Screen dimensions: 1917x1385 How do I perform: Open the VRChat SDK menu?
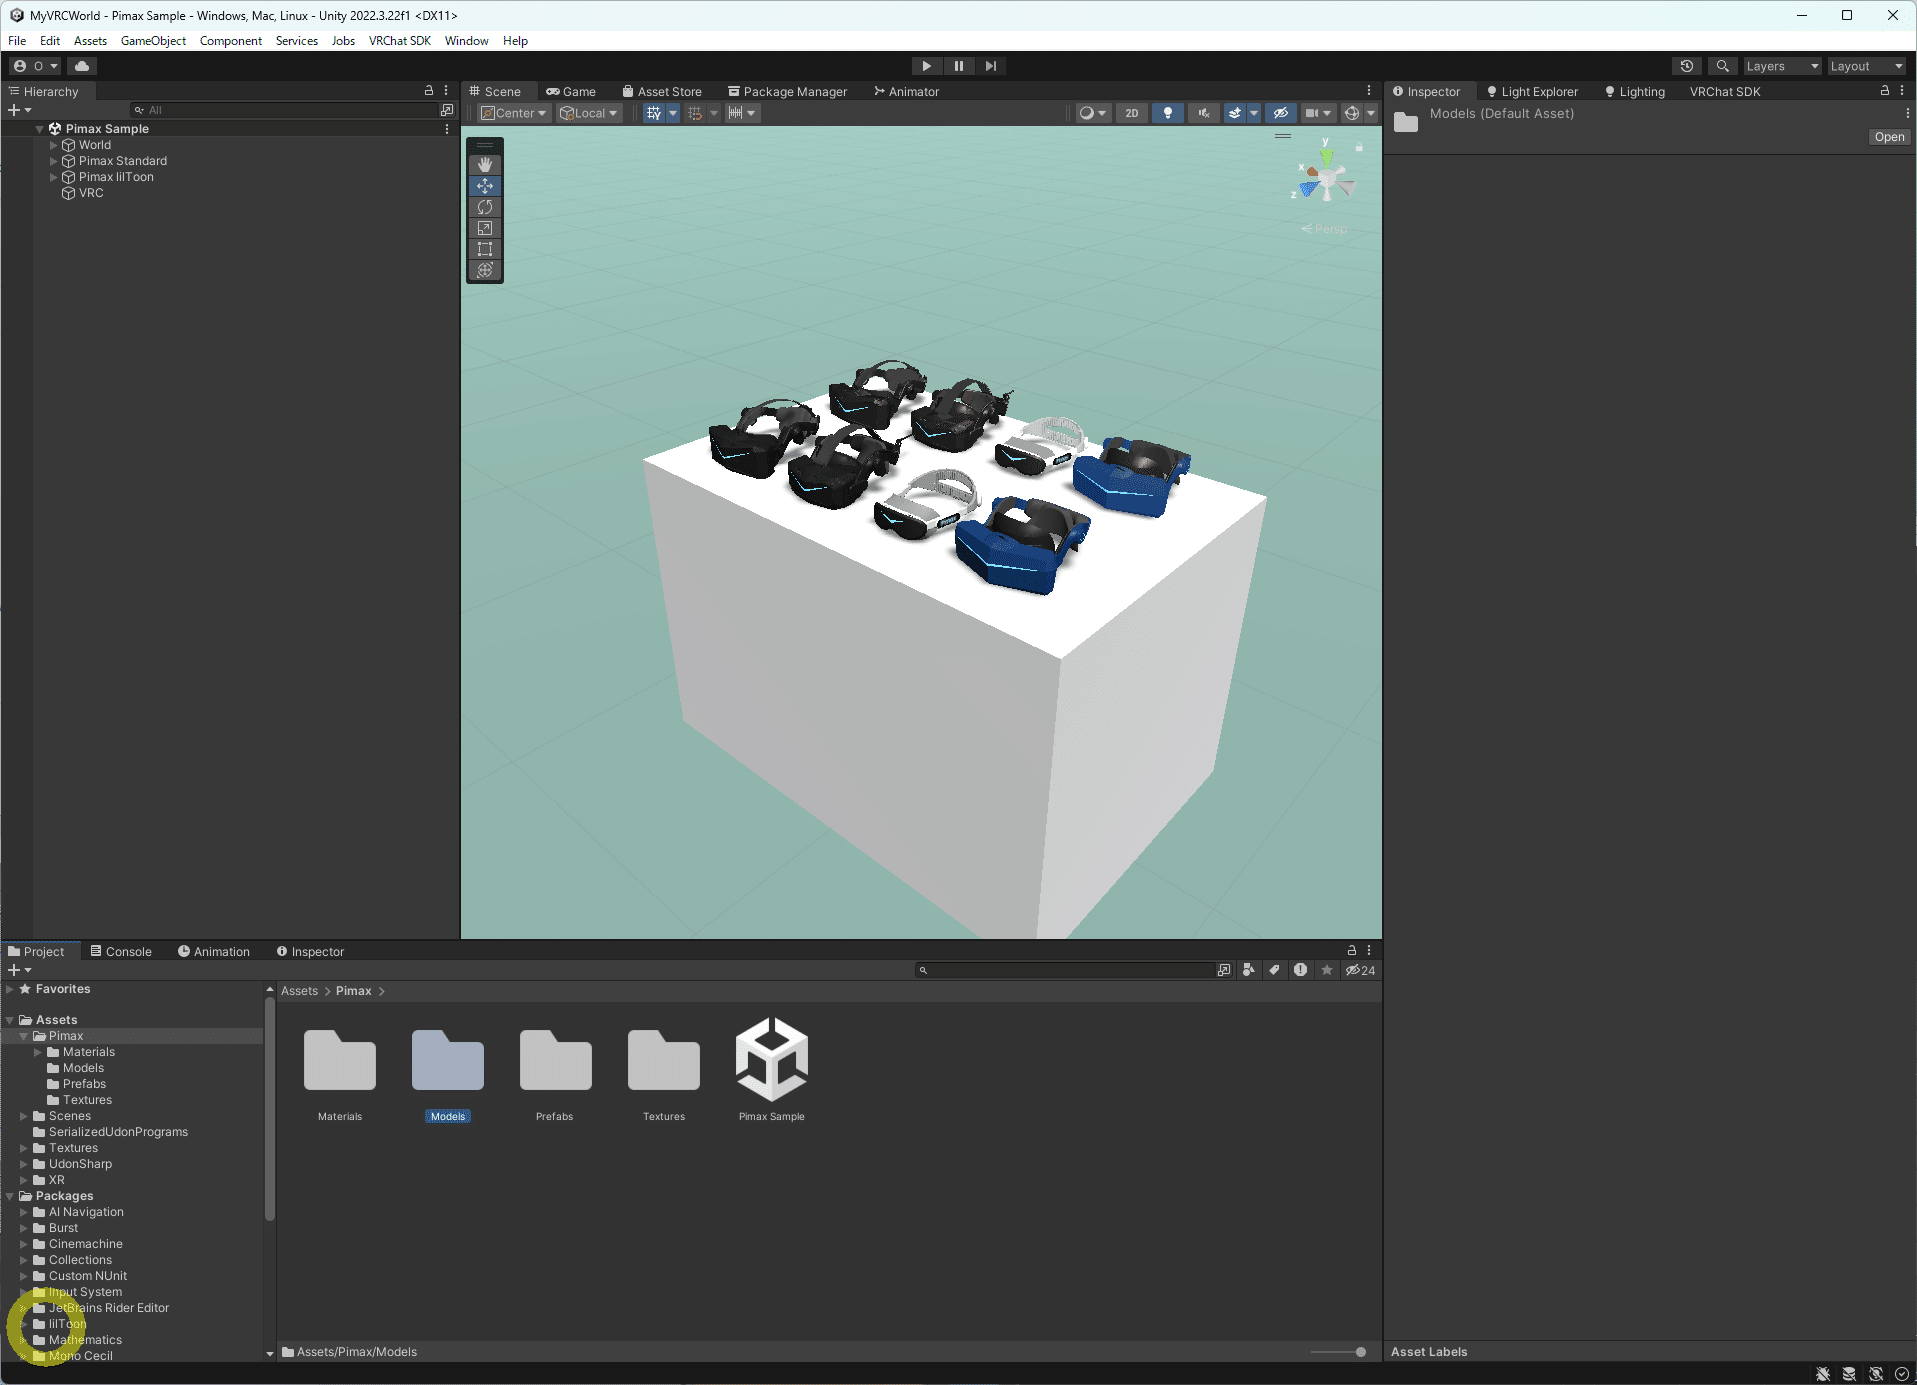click(x=400, y=41)
